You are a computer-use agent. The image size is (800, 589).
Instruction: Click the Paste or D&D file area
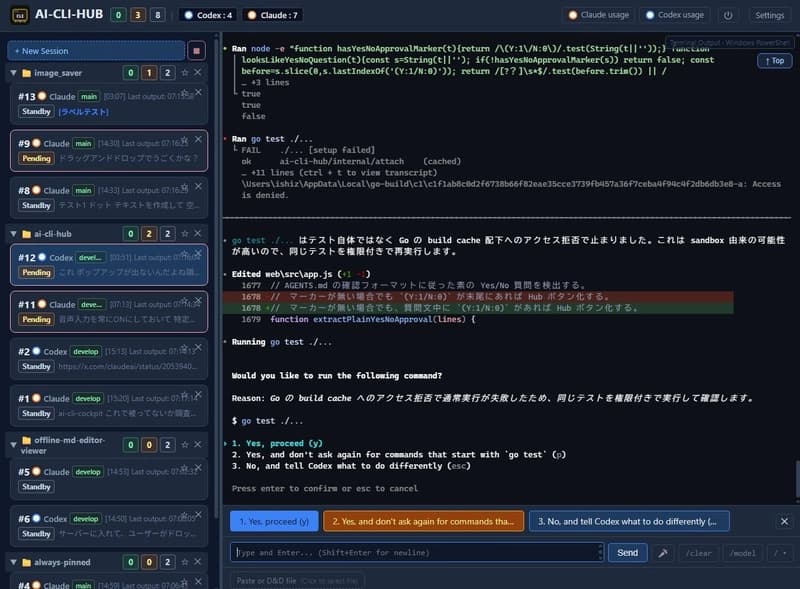[x=297, y=580]
